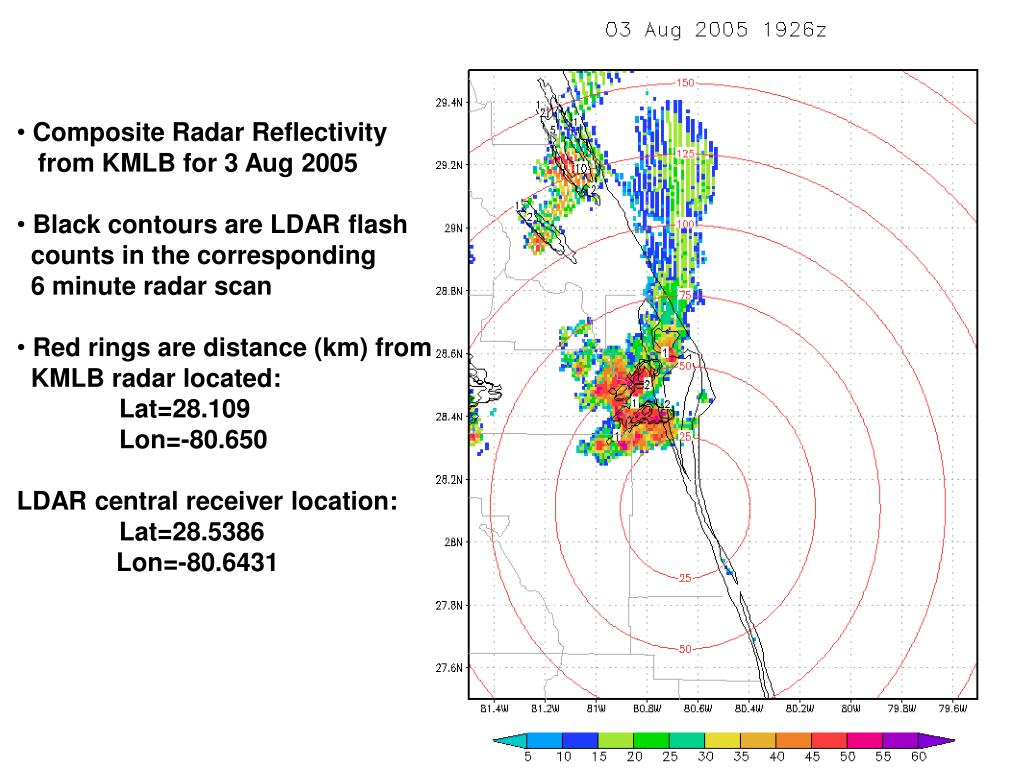Click the colorbar tick label '20'
This screenshot has height=768, width=1024.
click(x=635, y=756)
